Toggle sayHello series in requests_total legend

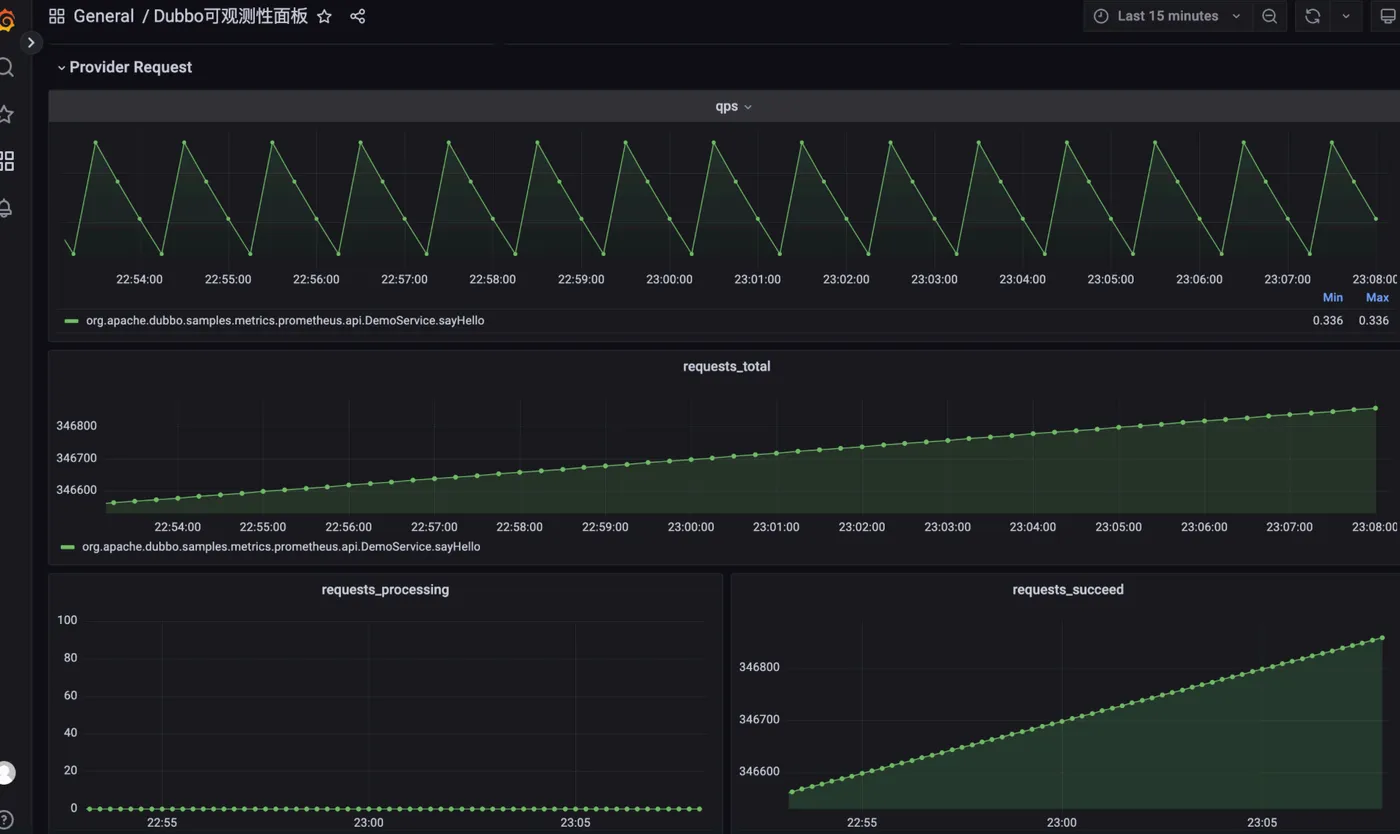[x=281, y=547]
